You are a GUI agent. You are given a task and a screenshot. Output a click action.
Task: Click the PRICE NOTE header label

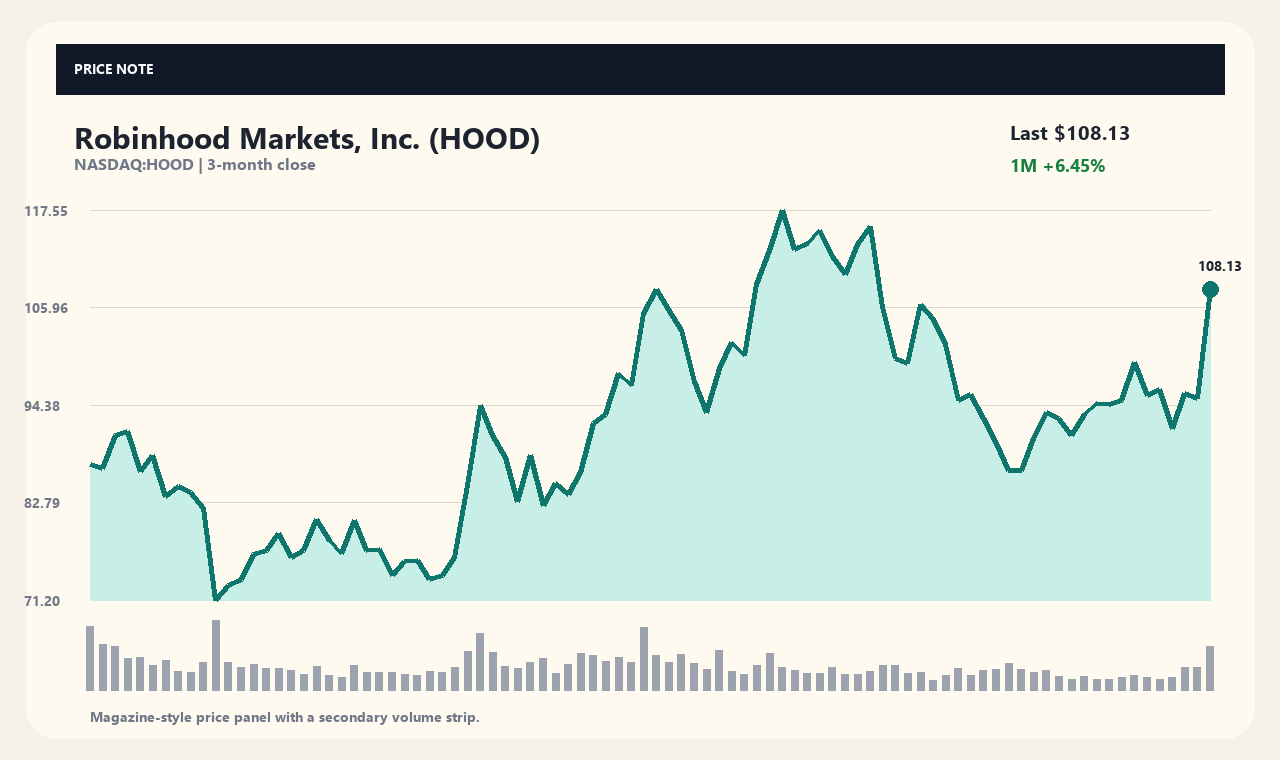click(x=114, y=69)
